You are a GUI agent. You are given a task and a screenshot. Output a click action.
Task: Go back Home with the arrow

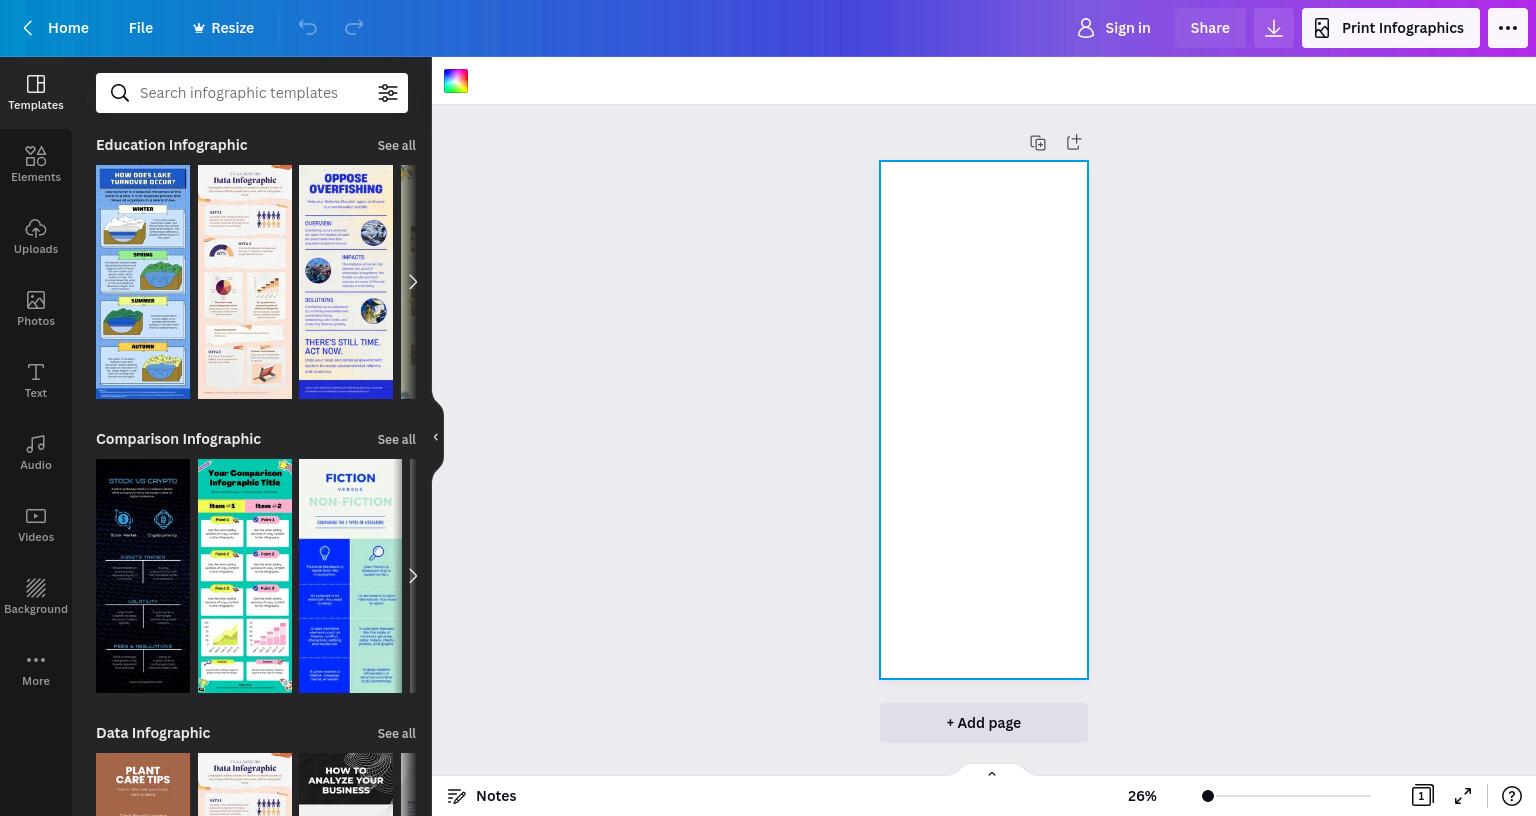point(55,28)
